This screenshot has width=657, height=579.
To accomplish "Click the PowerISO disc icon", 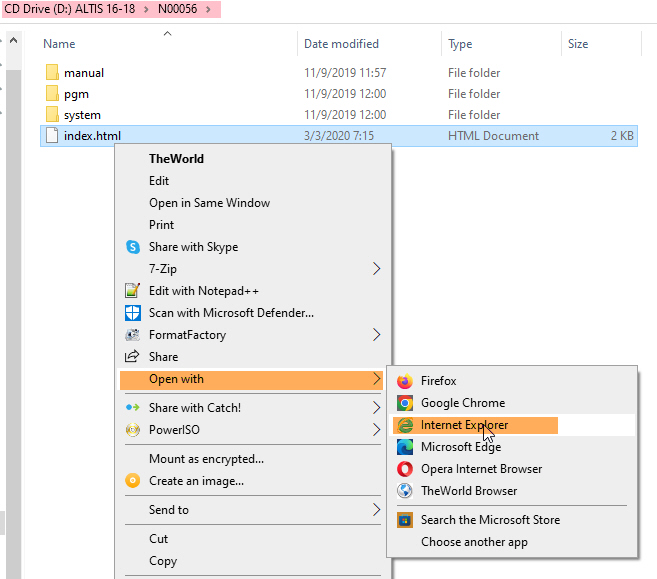I will coord(132,430).
